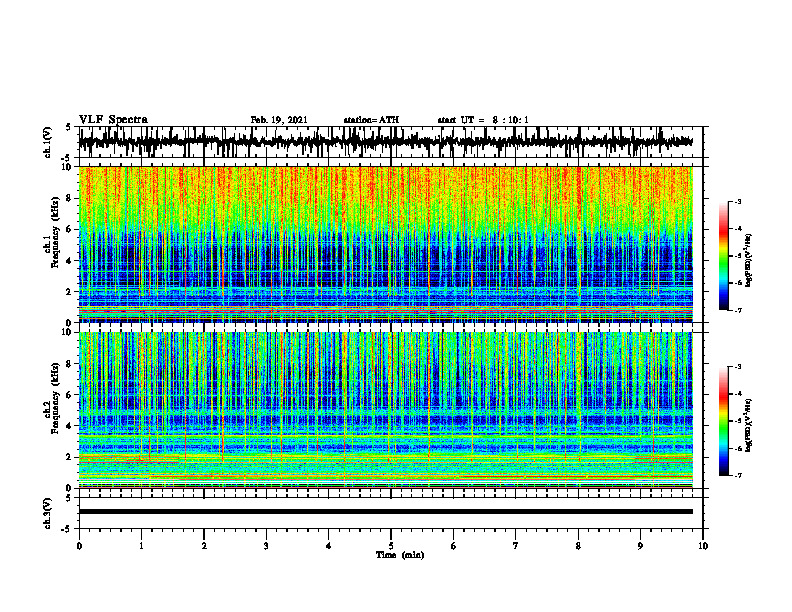Click inside the ch.1 voltage waveform trace
Image resolution: width=792 pixels, height=612 pixels.
(385, 142)
